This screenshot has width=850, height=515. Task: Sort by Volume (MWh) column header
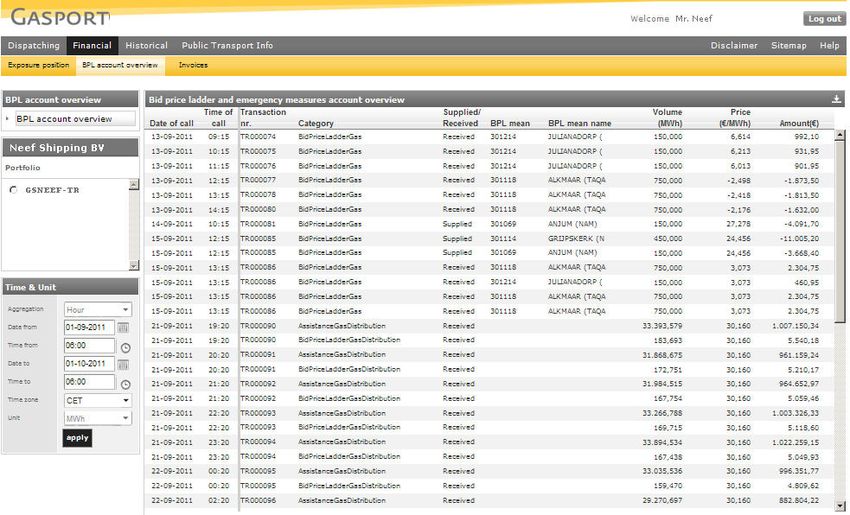coord(667,118)
